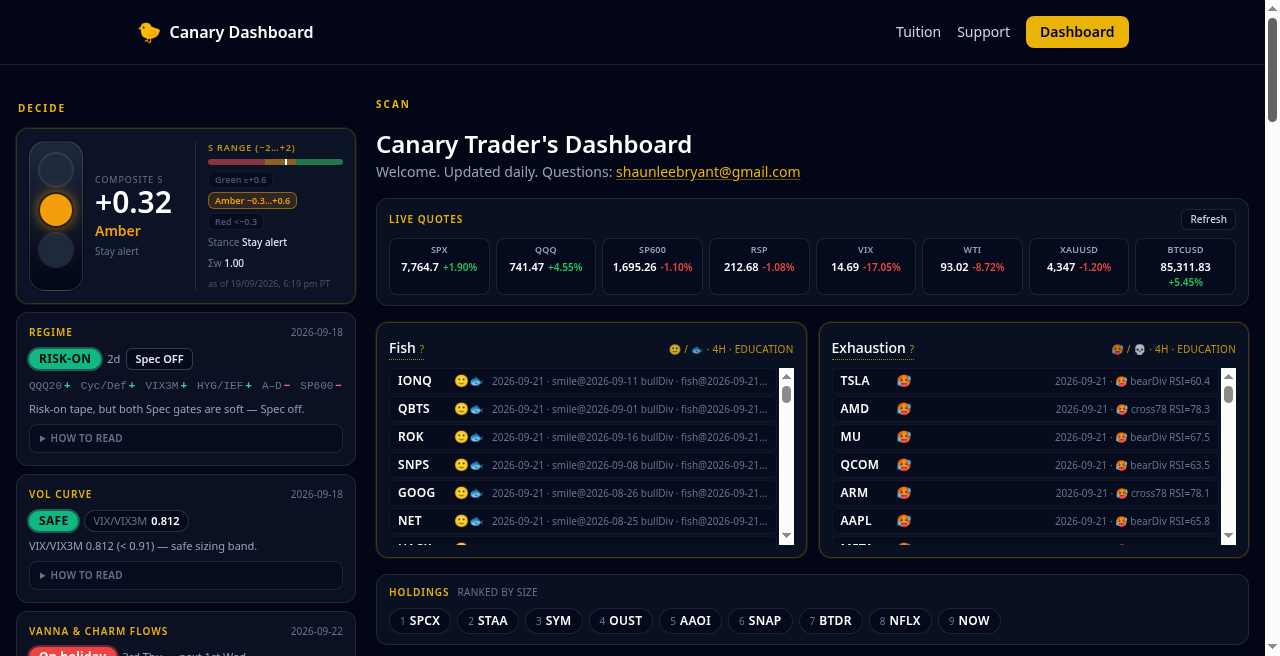Image resolution: width=1280 pixels, height=656 pixels.
Task: Select the Green ≥+0.6 range chip
Action: click(241, 180)
